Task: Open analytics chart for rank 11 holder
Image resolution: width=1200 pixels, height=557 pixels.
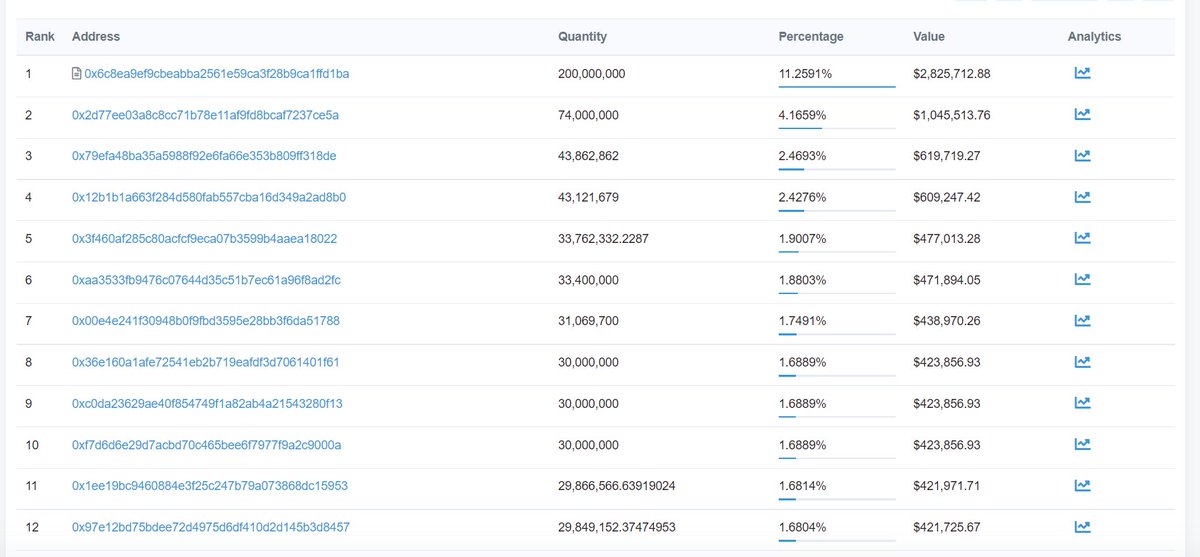Action: [x=1082, y=485]
